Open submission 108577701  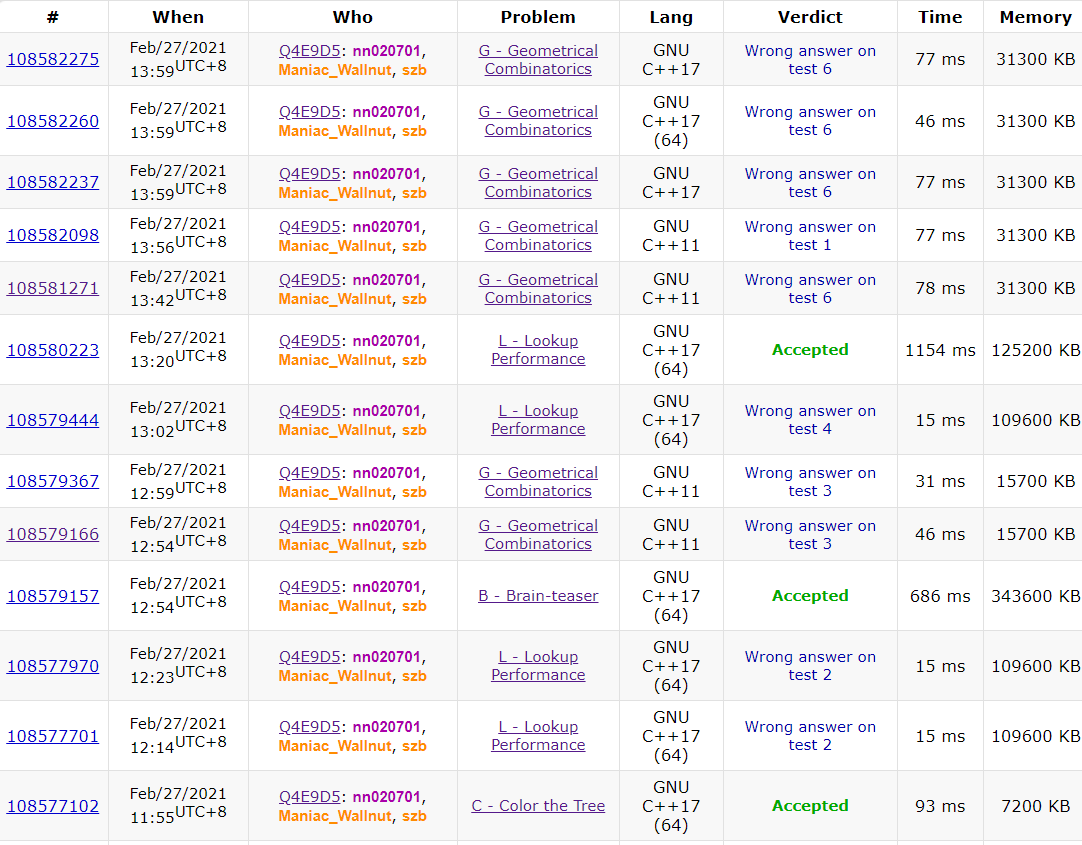coord(53,736)
